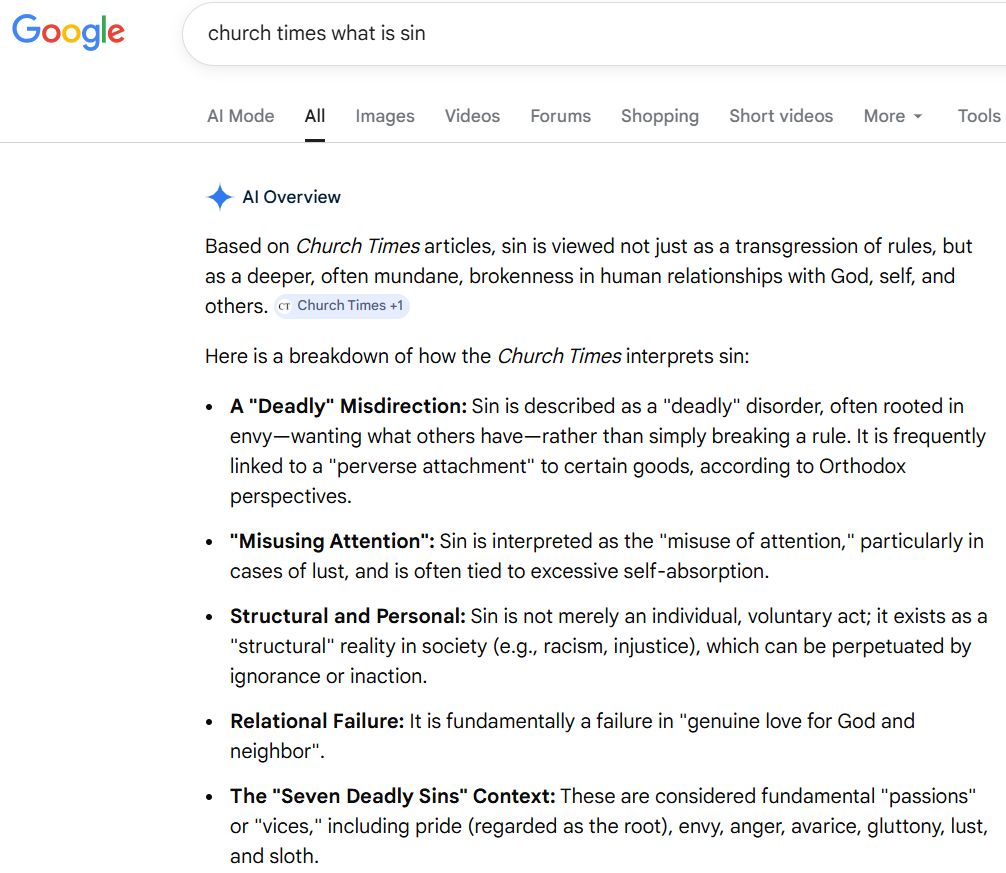
Task: Click the AI Overview heading label
Action: 291,197
